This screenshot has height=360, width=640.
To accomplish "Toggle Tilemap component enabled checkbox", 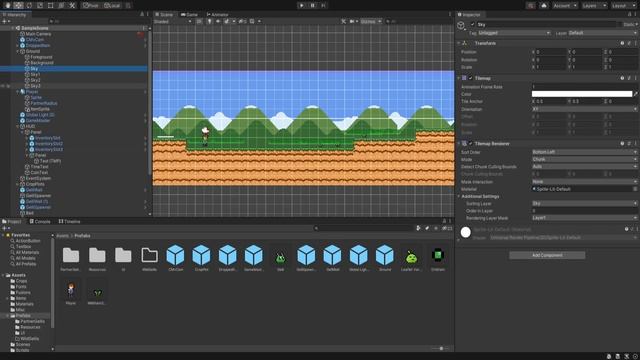I will [471, 78].
